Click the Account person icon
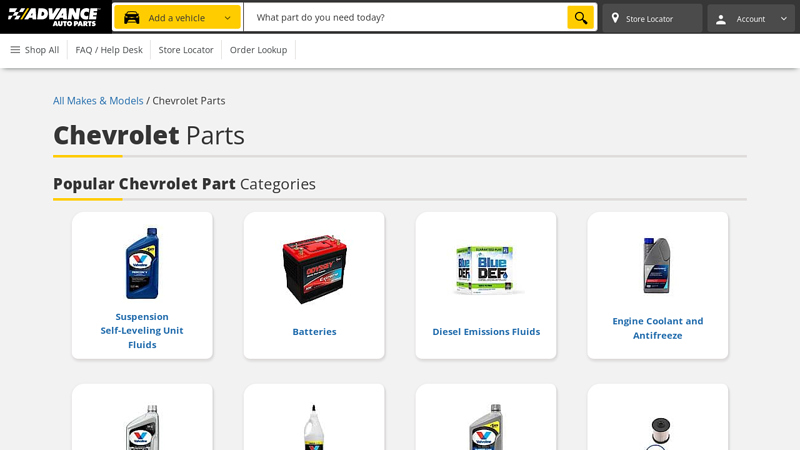The height and width of the screenshot is (450, 800). [x=721, y=19]
